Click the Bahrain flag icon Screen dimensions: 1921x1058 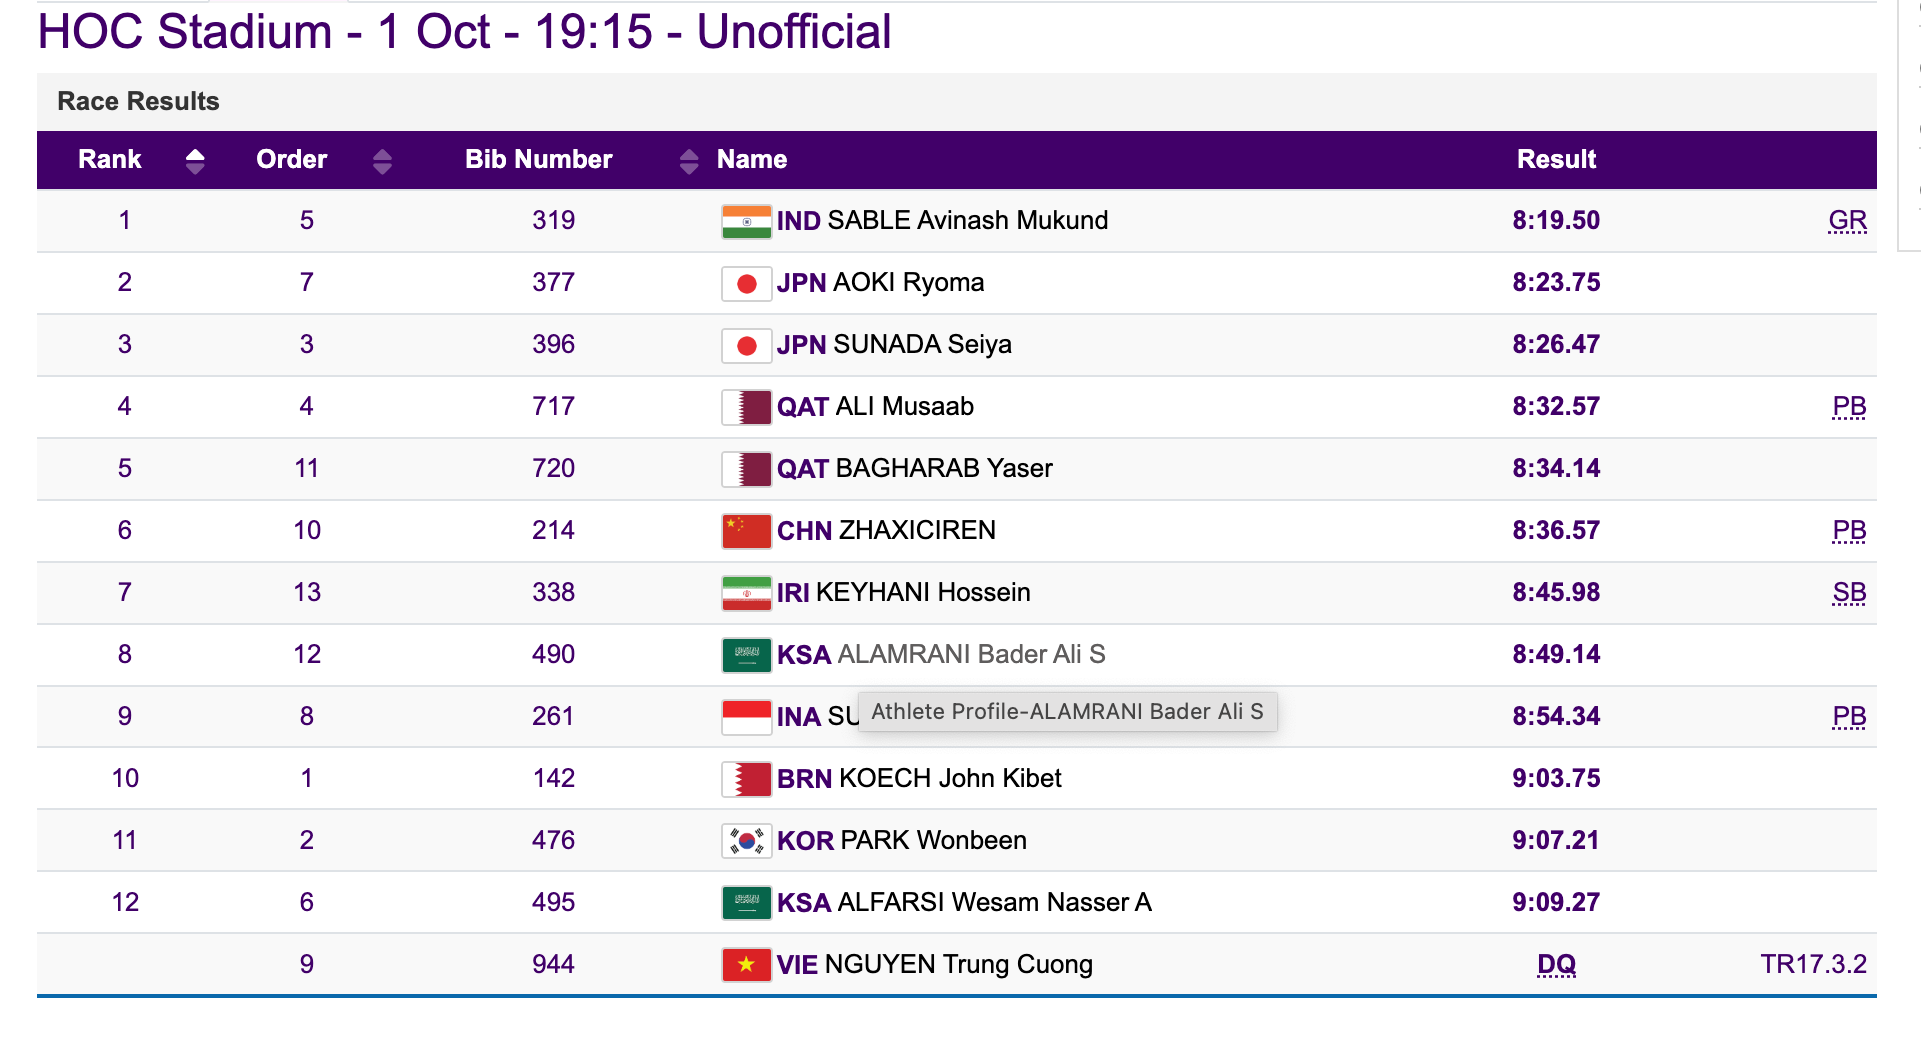coord(746,779)
